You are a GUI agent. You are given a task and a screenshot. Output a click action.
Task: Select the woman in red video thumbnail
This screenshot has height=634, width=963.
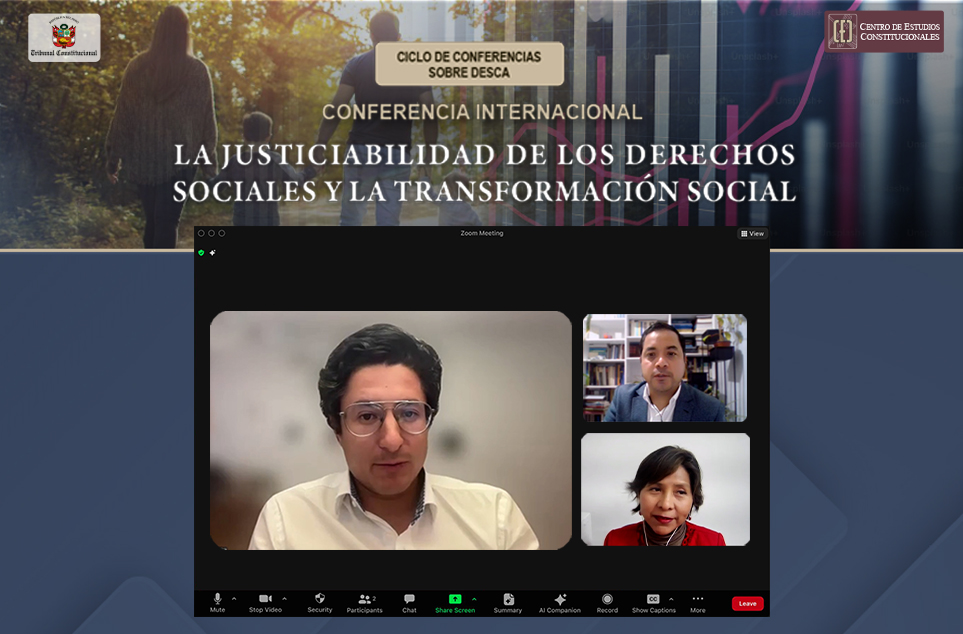[665, 489]
